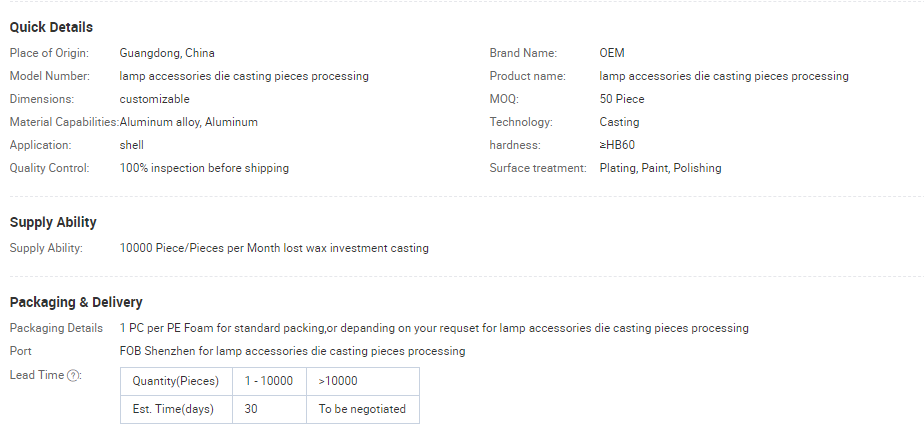Screen dimensions: 924x441
Task: Click the Casting technology value
Action: pos(619,122)
